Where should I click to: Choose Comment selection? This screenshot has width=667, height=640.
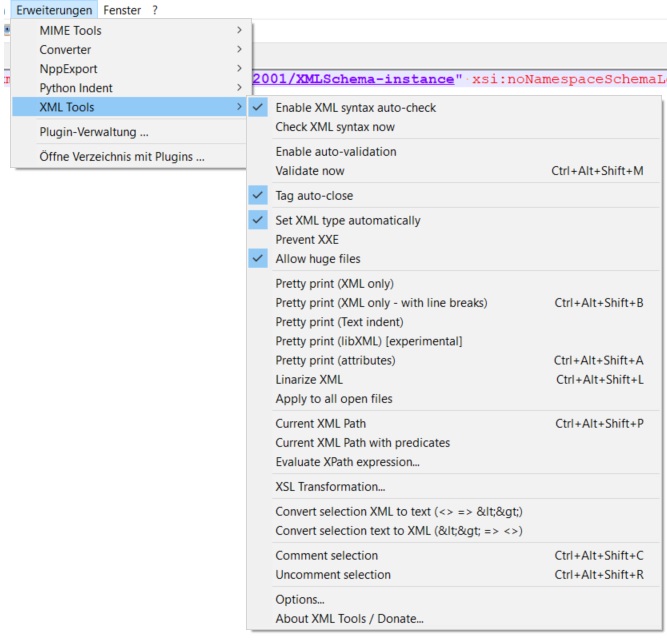(x=454, y=556)
